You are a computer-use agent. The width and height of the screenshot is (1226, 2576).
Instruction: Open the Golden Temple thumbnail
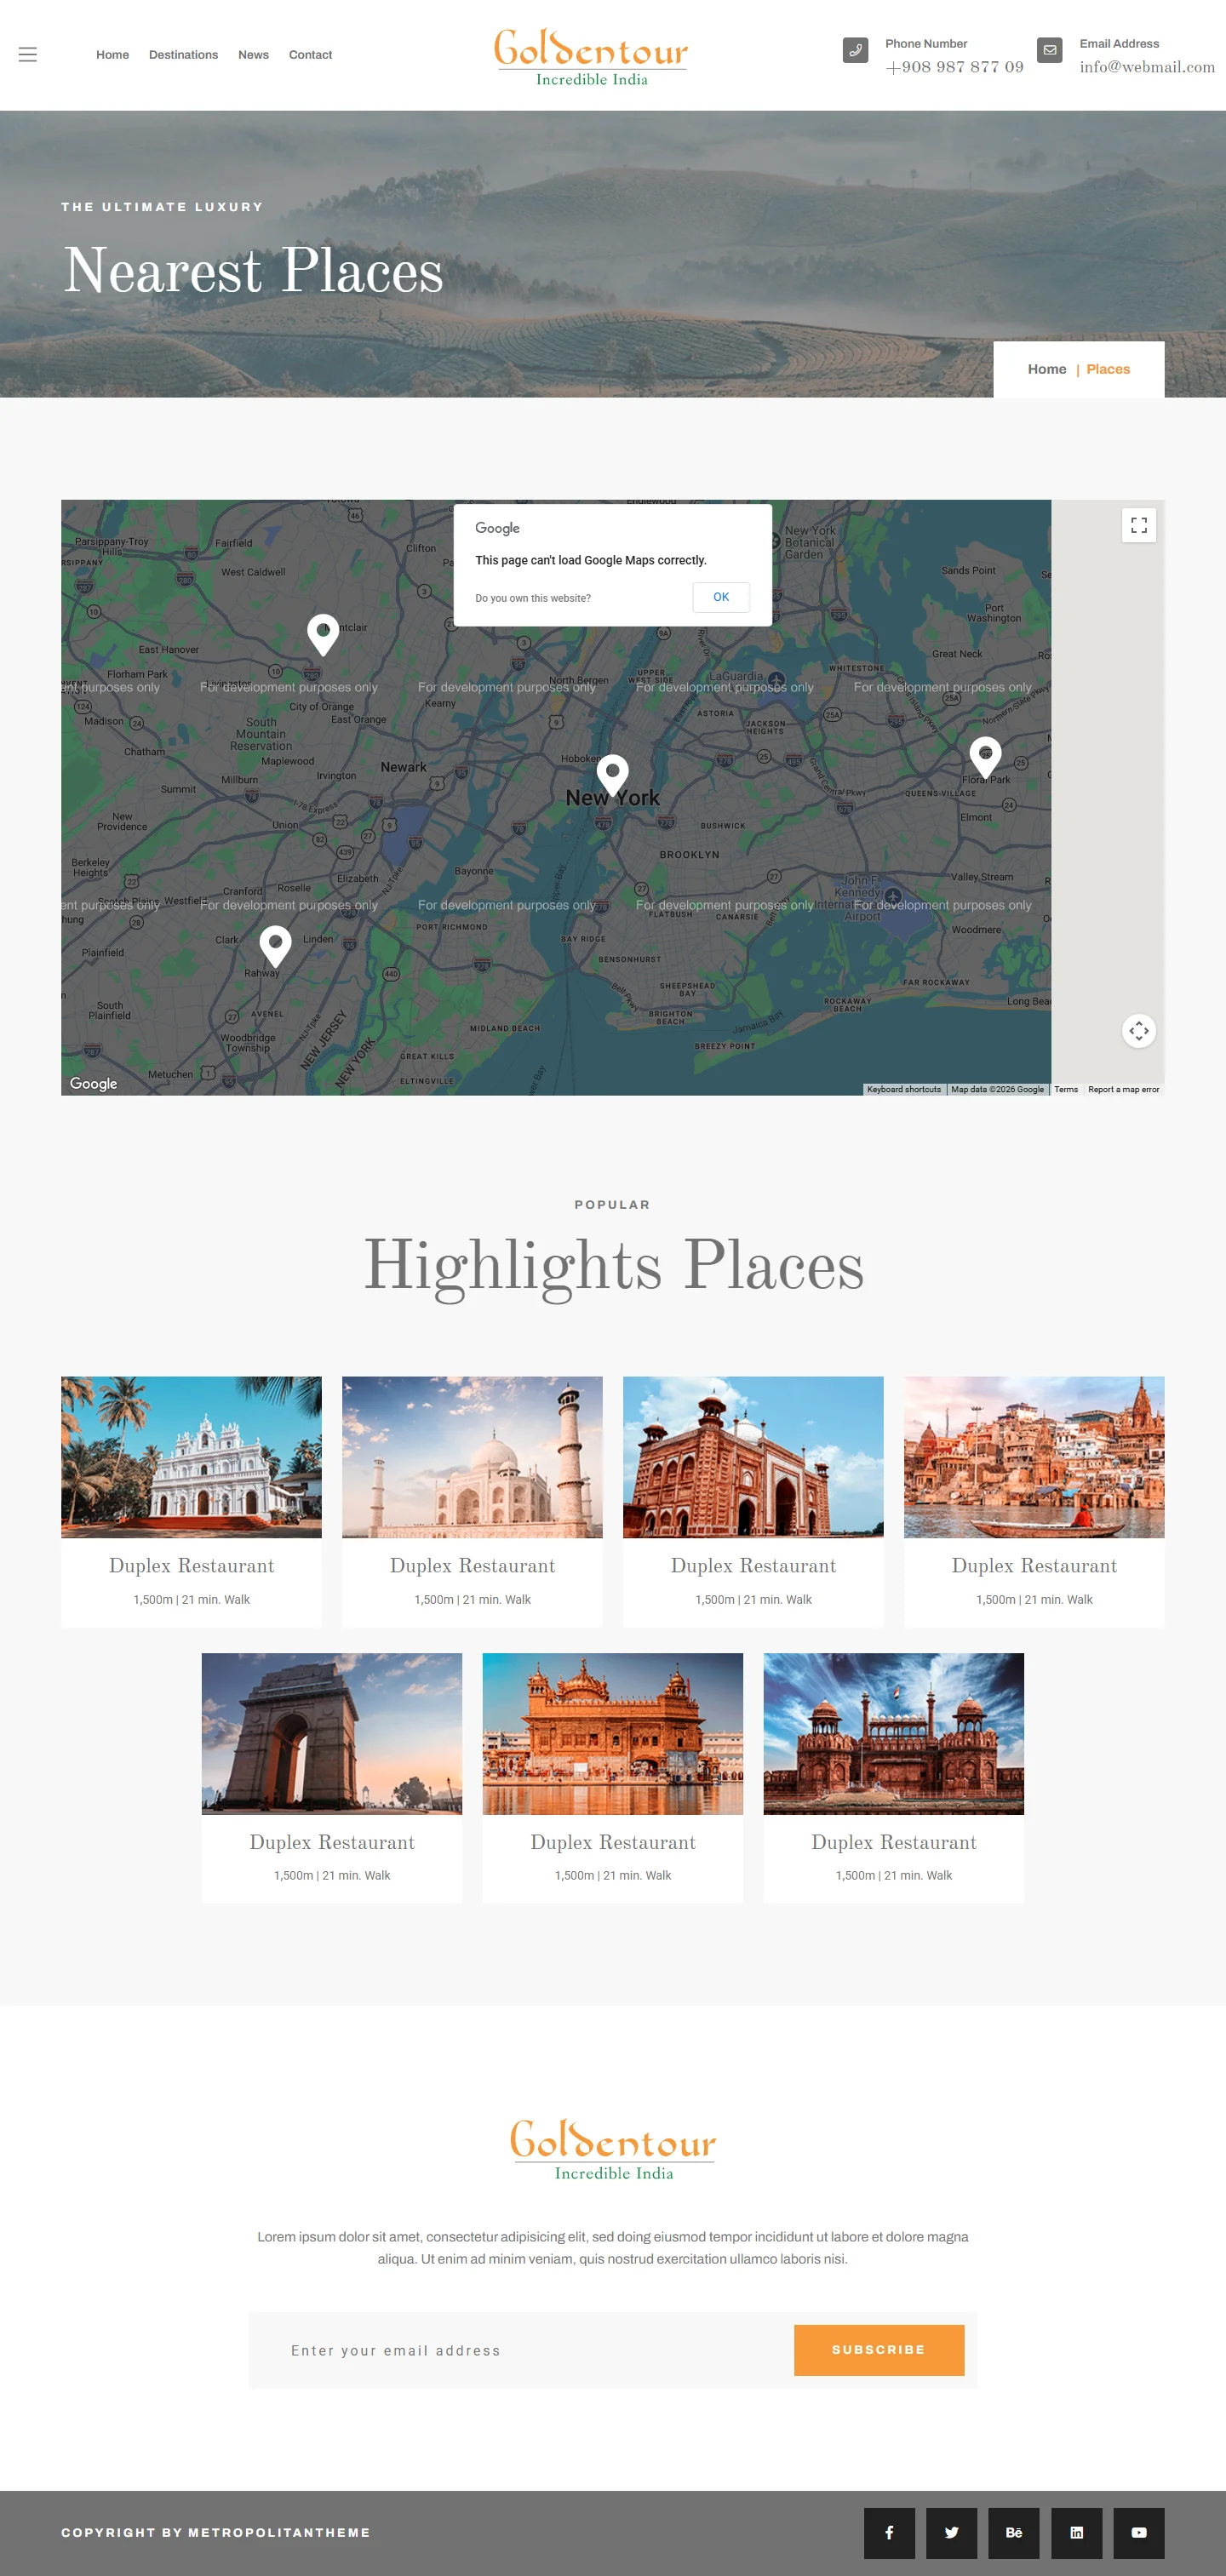[x=613, y=1734]
